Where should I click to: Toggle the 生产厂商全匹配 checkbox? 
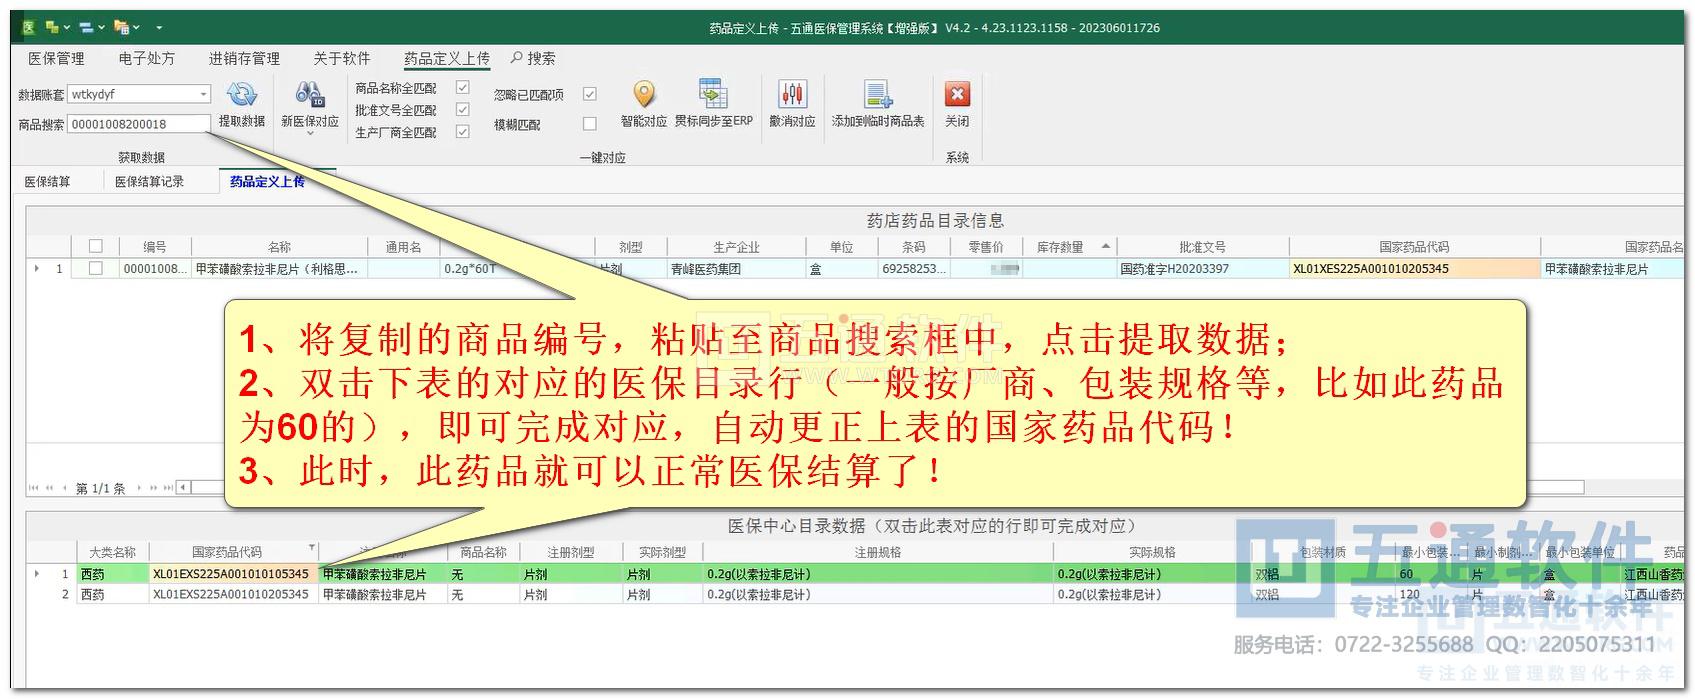point(463,132)
